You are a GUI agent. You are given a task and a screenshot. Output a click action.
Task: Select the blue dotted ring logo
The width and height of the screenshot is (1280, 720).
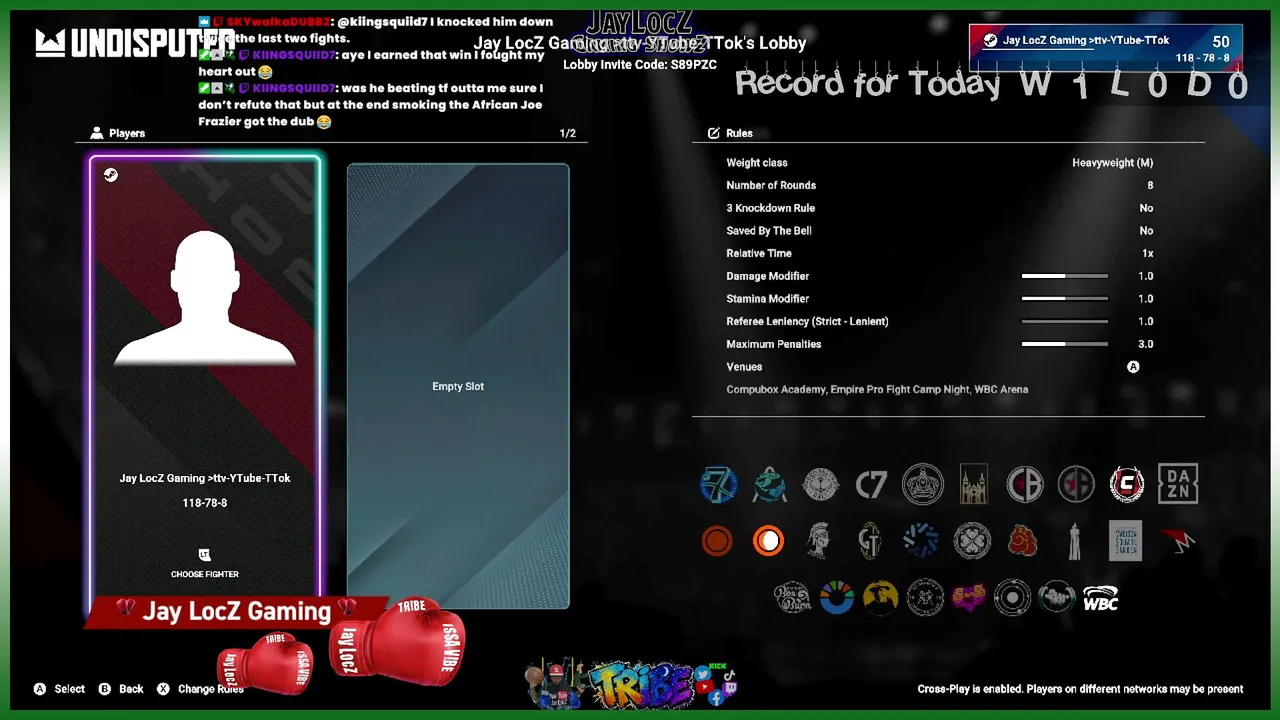click(920, 541)
